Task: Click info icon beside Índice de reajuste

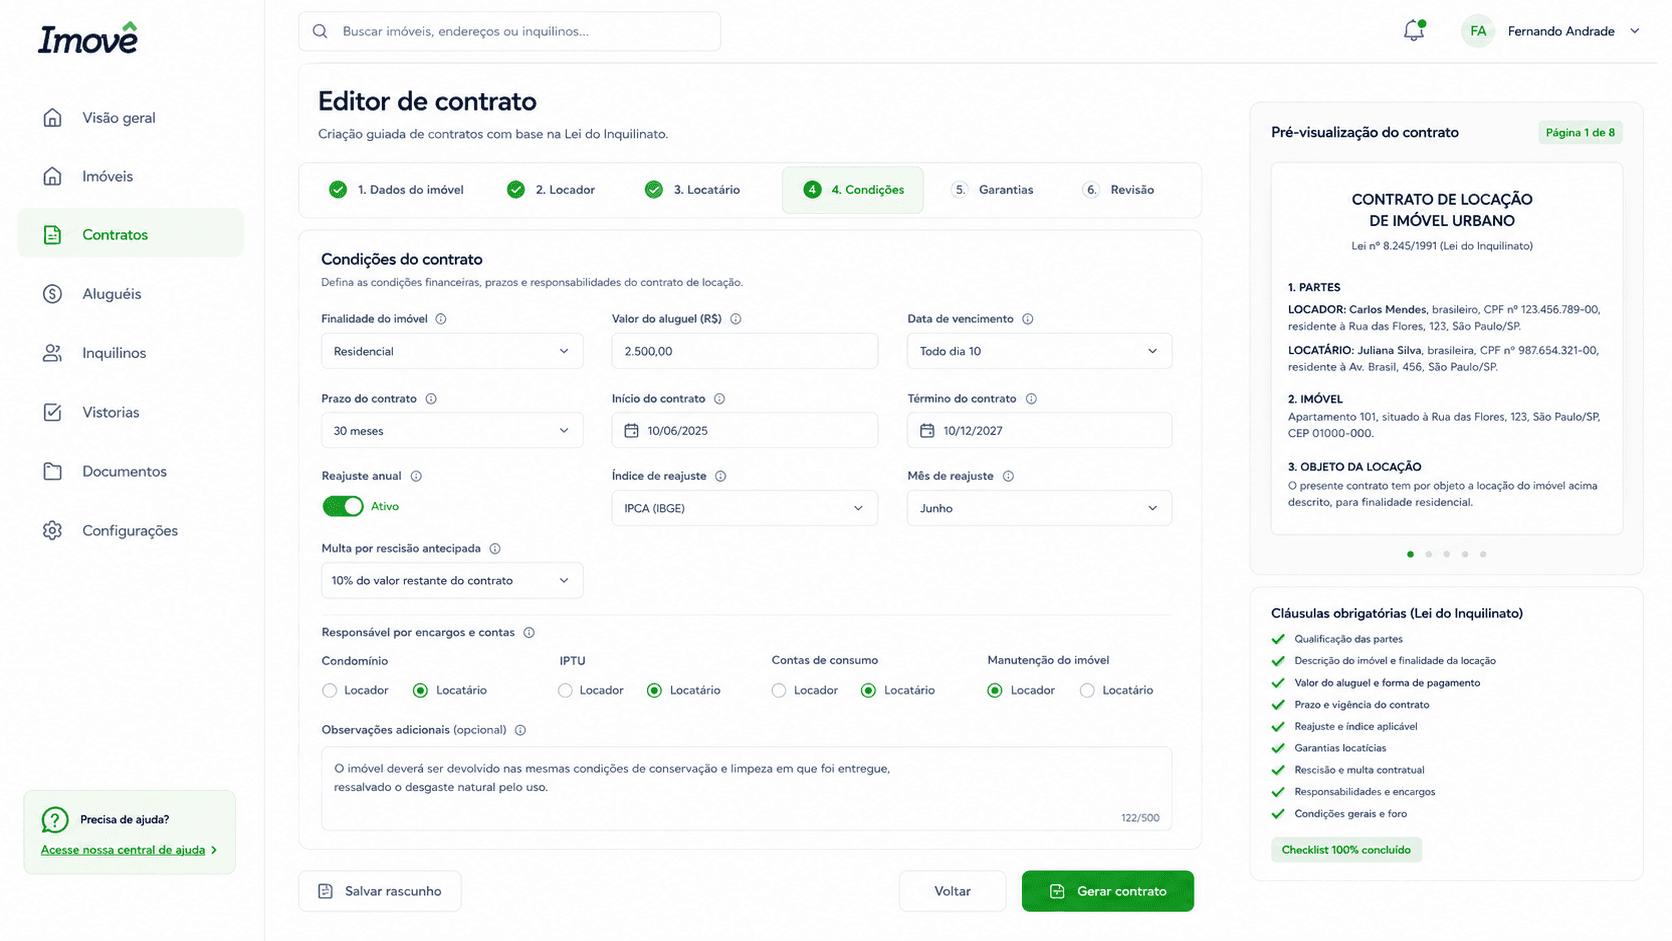Action: (x=721, y=476)
